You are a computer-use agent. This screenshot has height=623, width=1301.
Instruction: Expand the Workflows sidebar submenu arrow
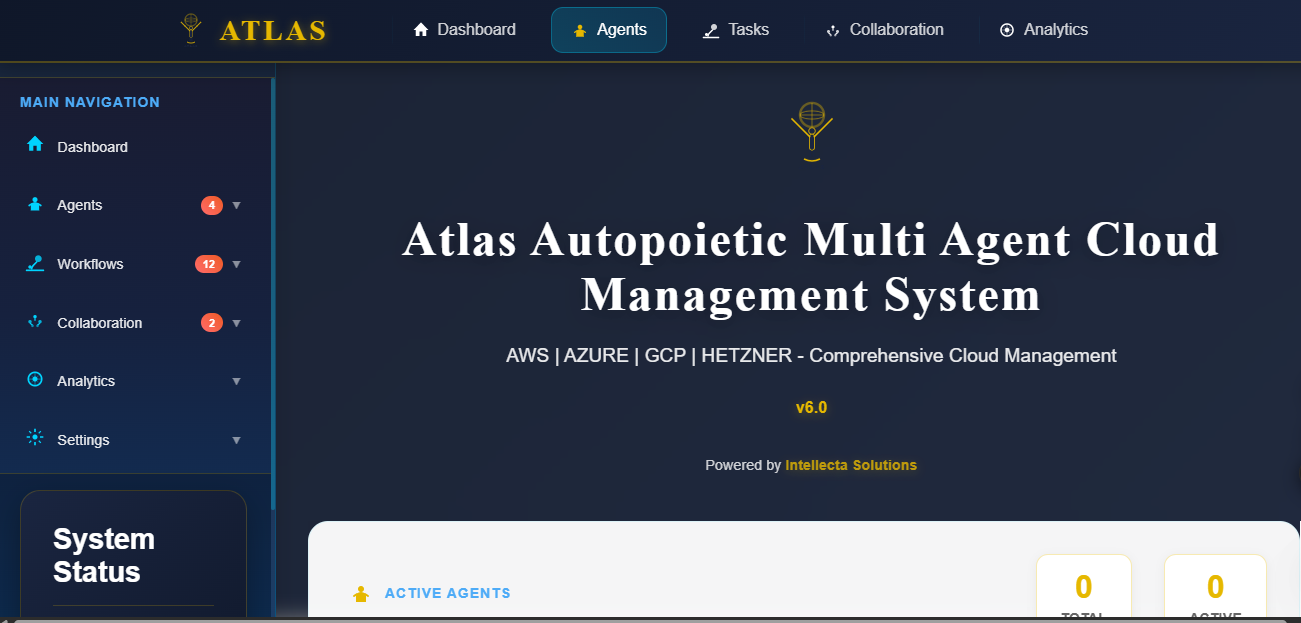pyautogui.click(x=237, y=264)
